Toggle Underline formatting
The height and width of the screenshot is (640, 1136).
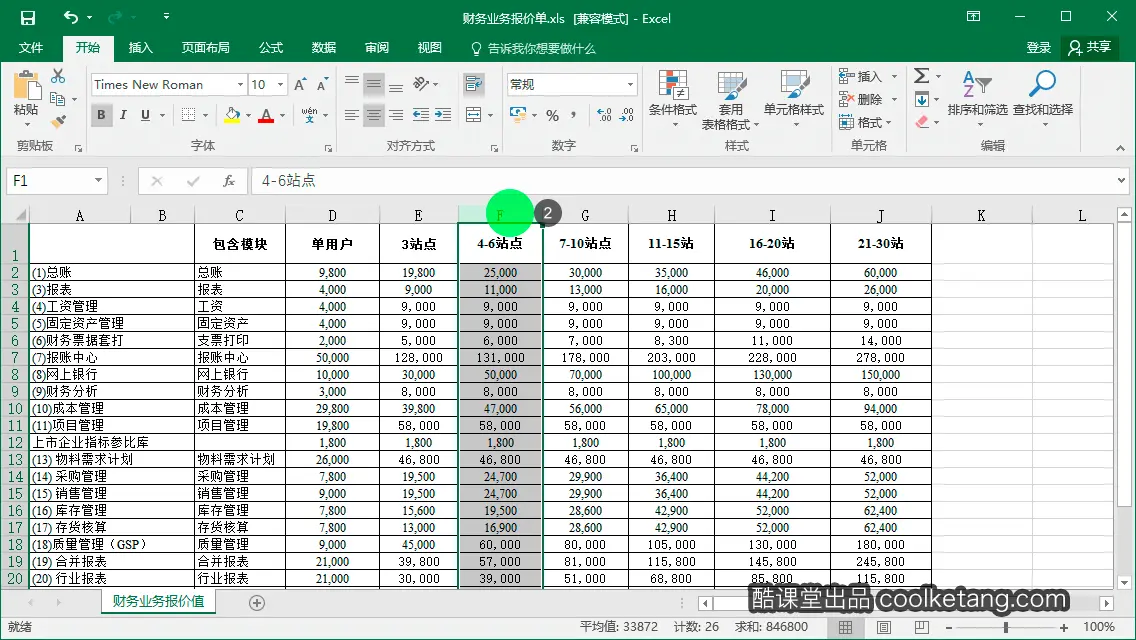point(146,115)
